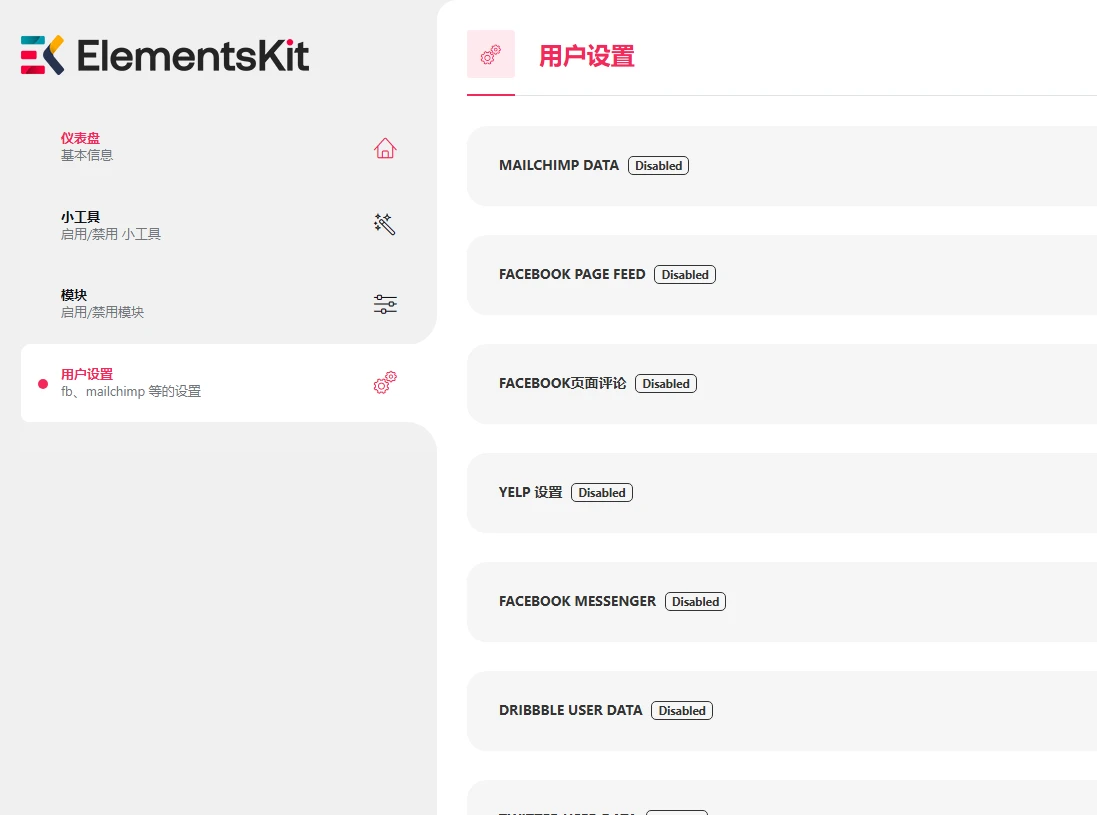This screenshot has height=815, width=1097.
Task: Click the magic wand icon beside 小工具
Action: [385, 224]
